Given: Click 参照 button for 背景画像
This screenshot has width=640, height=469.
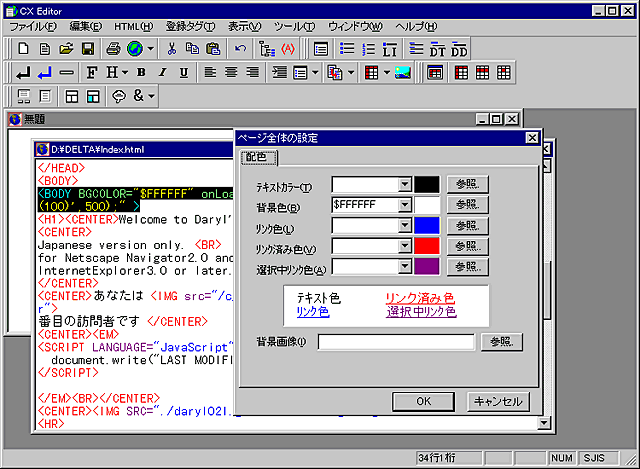Looking at the screenshot, I should click(502, 342).
